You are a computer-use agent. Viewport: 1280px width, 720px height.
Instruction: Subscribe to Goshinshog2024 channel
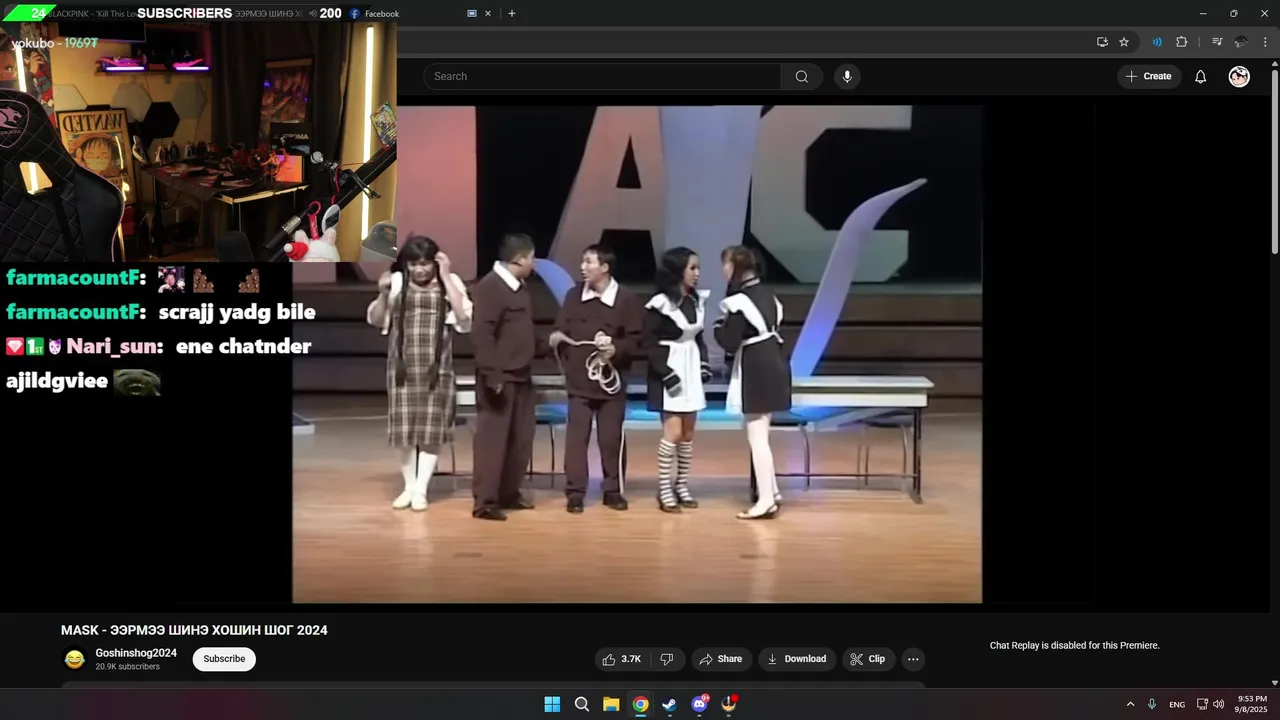224,659
